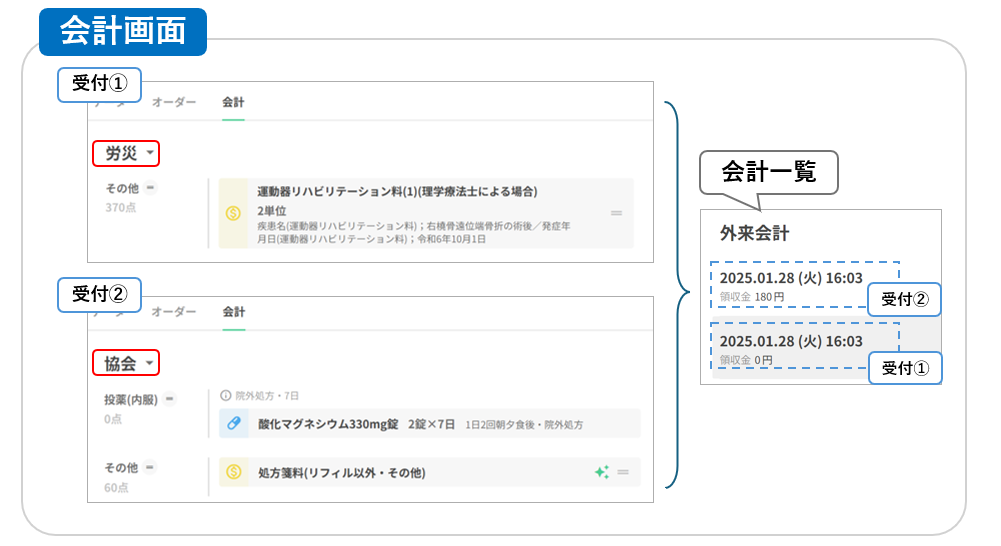
Task: Click the drag handle on the 運動器リハビリテーション料 row
Action: pyautogui.click(x=617, y=213)
